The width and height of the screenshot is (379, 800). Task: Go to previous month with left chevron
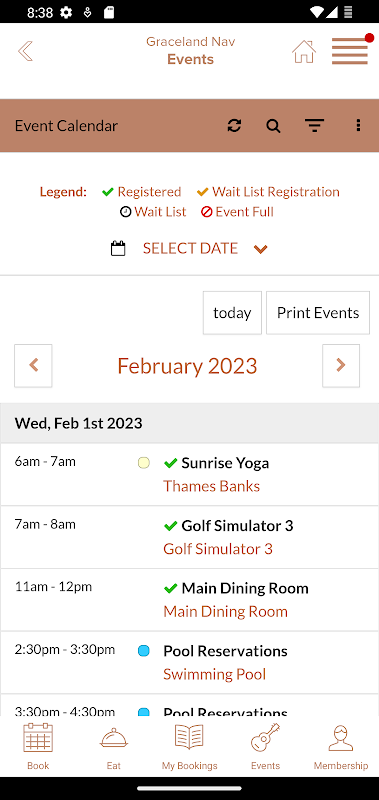coord(33,366)
